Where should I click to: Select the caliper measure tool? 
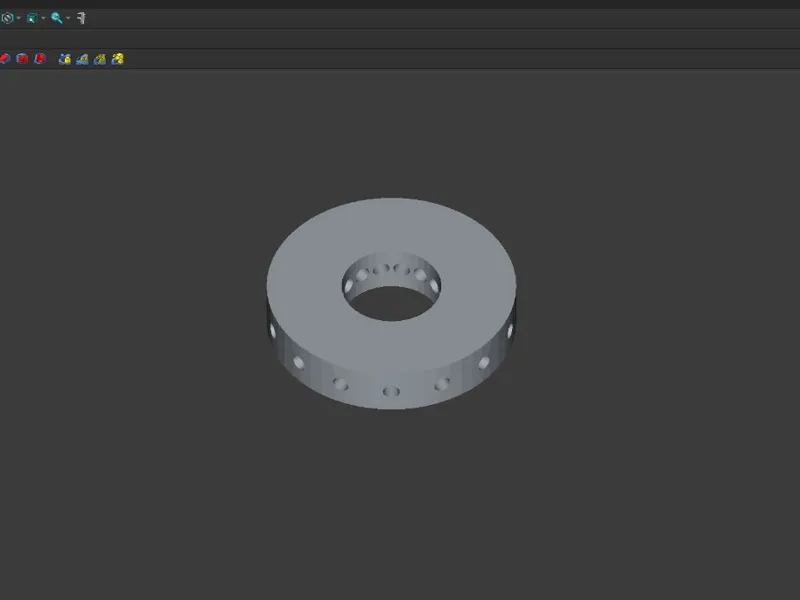tap(81, 18)
